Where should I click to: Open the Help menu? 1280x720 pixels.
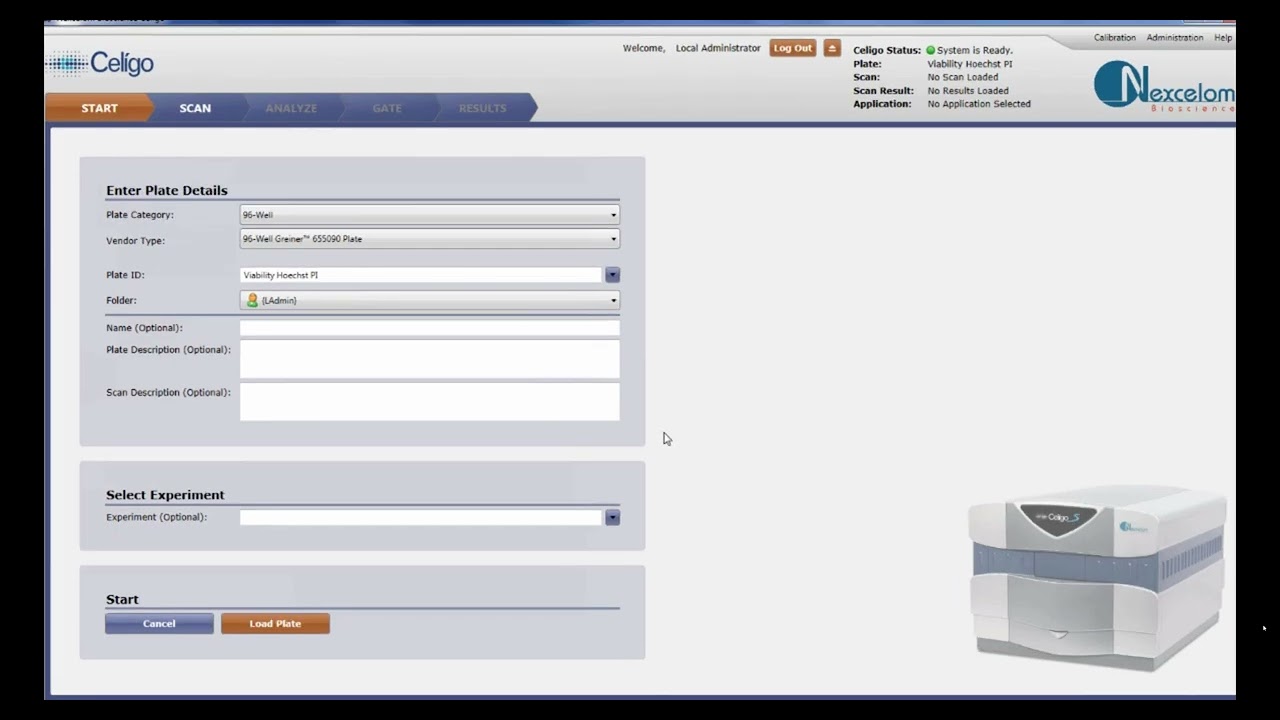coord(1223,38)
